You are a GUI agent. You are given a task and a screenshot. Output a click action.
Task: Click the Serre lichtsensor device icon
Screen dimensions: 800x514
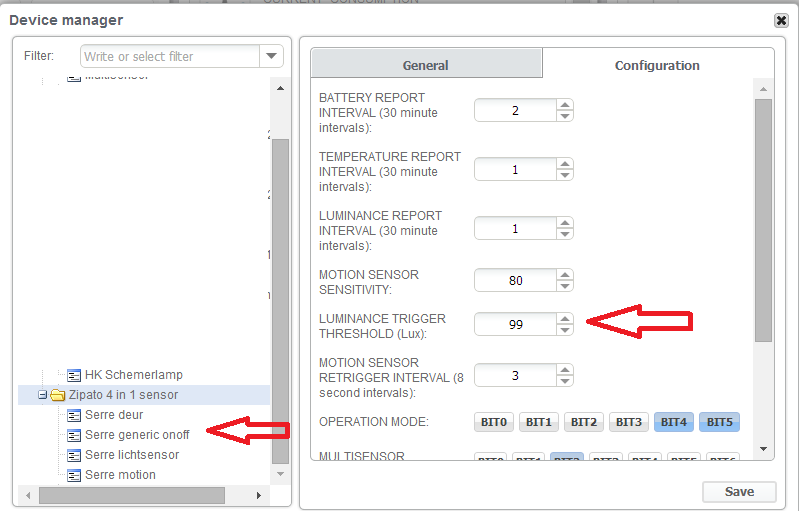75,455
